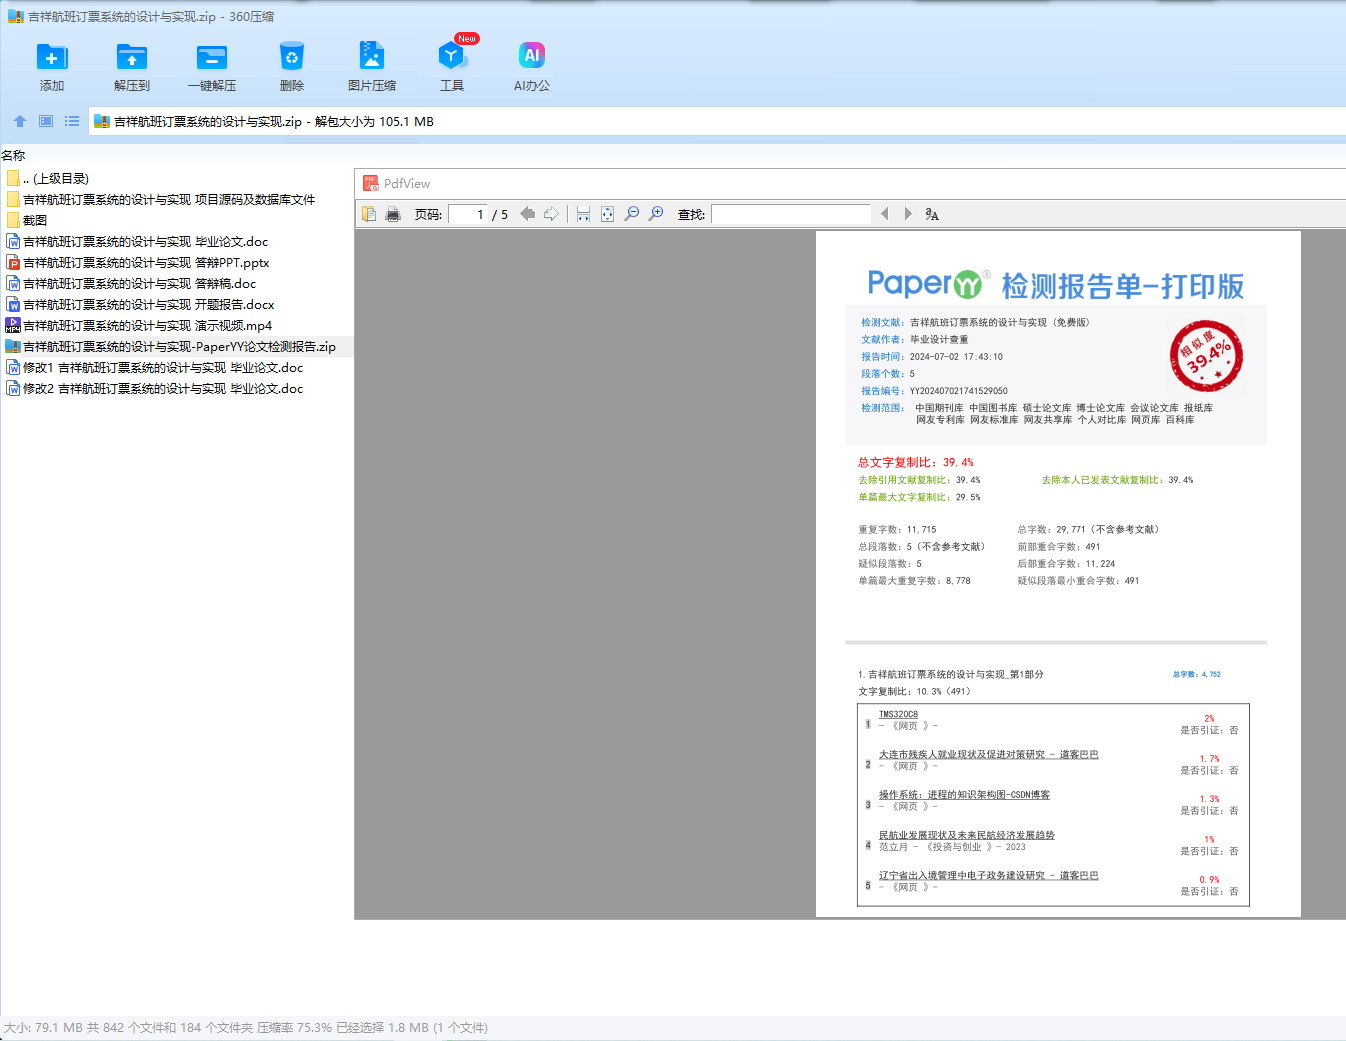Image resolution: width=1346 pixels, height=1041 pixels.
Task: Zoom out the PDF preview
Action: pos(632,214)
